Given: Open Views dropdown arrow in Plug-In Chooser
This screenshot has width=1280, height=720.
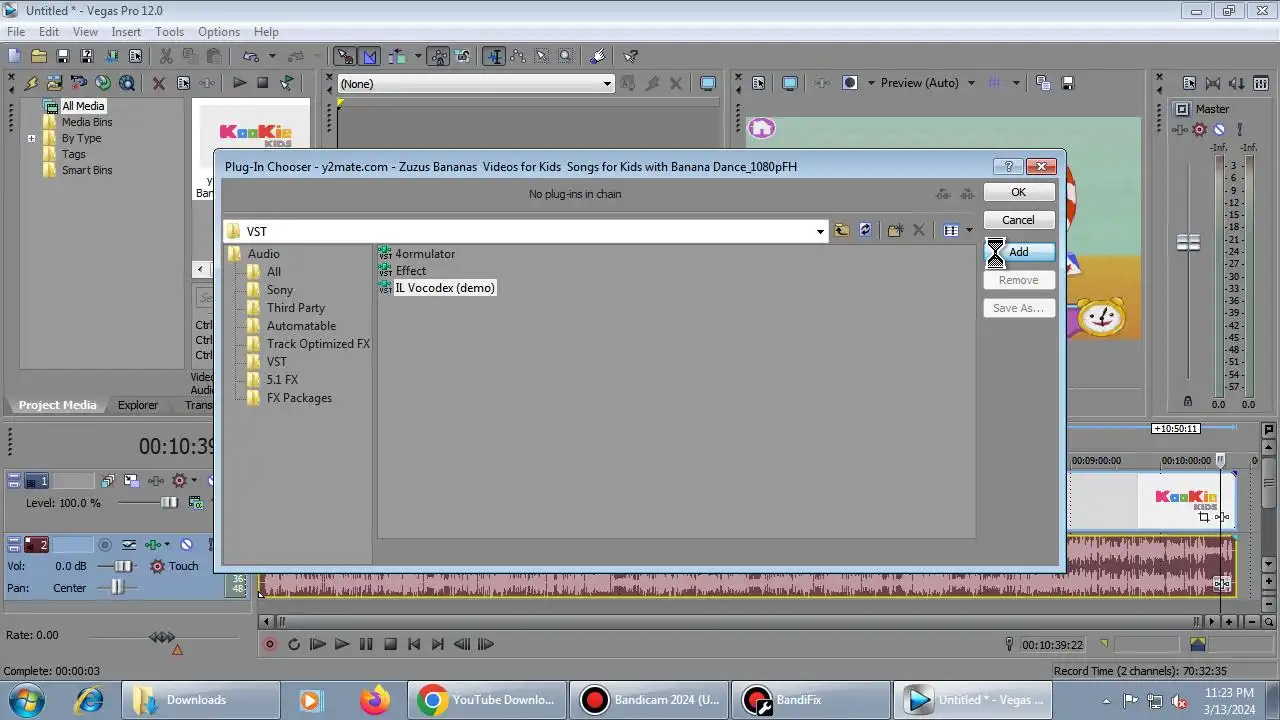Looking at the screenshot, I should click(969, 231).
